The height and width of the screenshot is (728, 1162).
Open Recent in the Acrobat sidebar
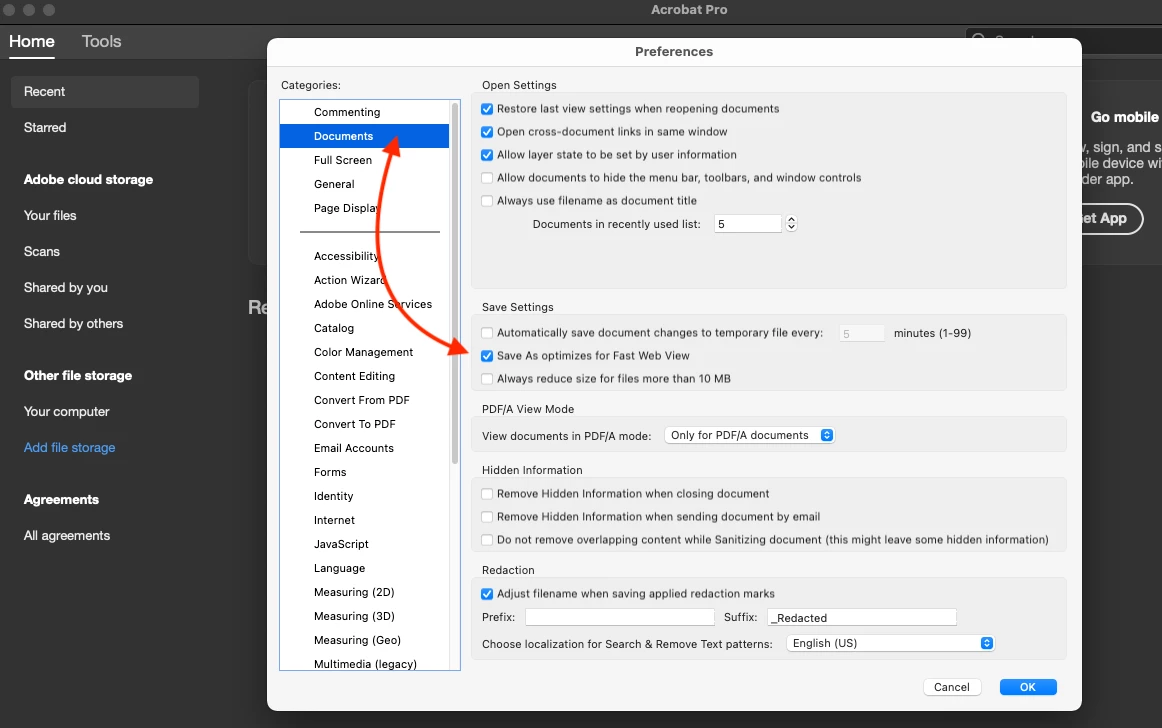click(104, 92)
